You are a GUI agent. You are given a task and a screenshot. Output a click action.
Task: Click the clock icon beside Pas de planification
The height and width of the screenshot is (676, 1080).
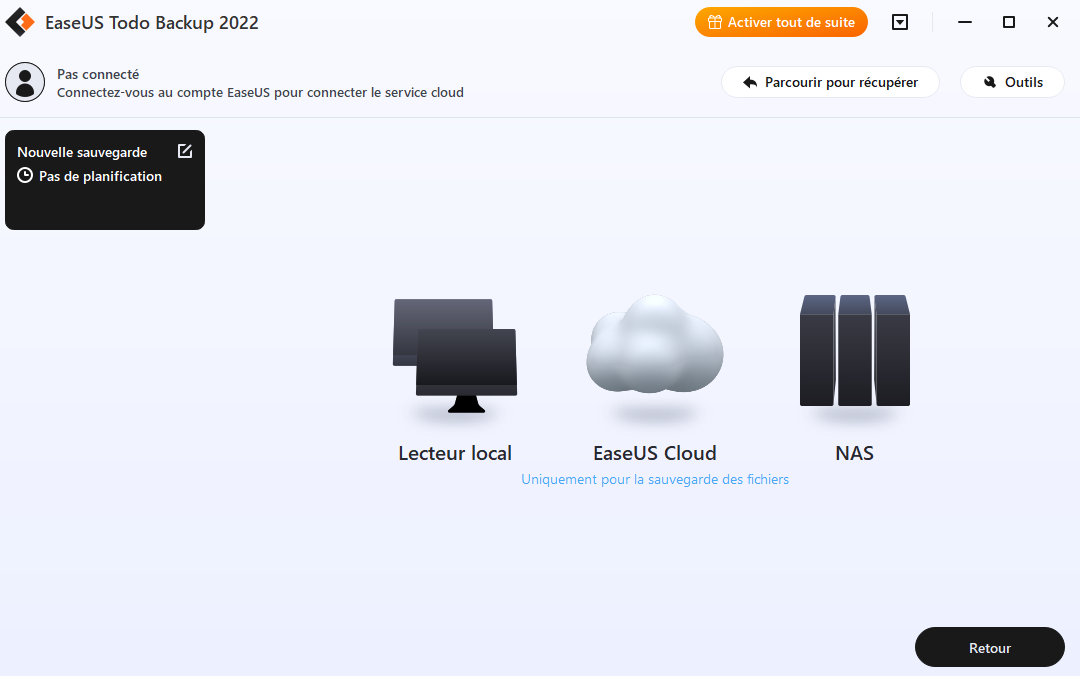tap(25, 175)
